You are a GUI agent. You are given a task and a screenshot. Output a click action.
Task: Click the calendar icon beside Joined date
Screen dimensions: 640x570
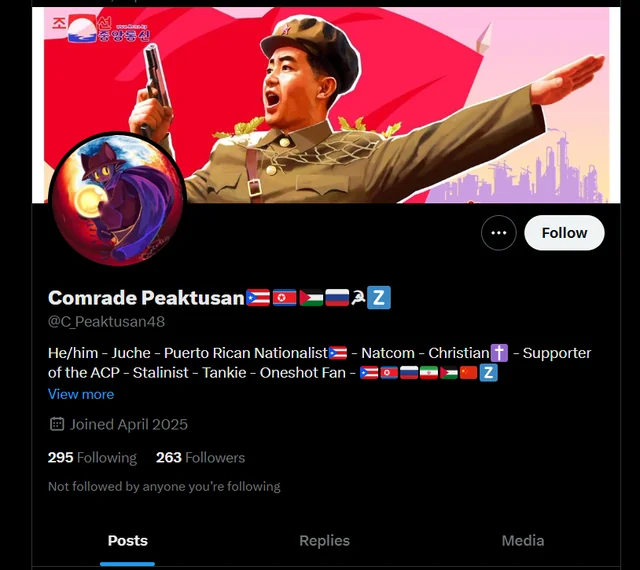click(x=57, y=424)
